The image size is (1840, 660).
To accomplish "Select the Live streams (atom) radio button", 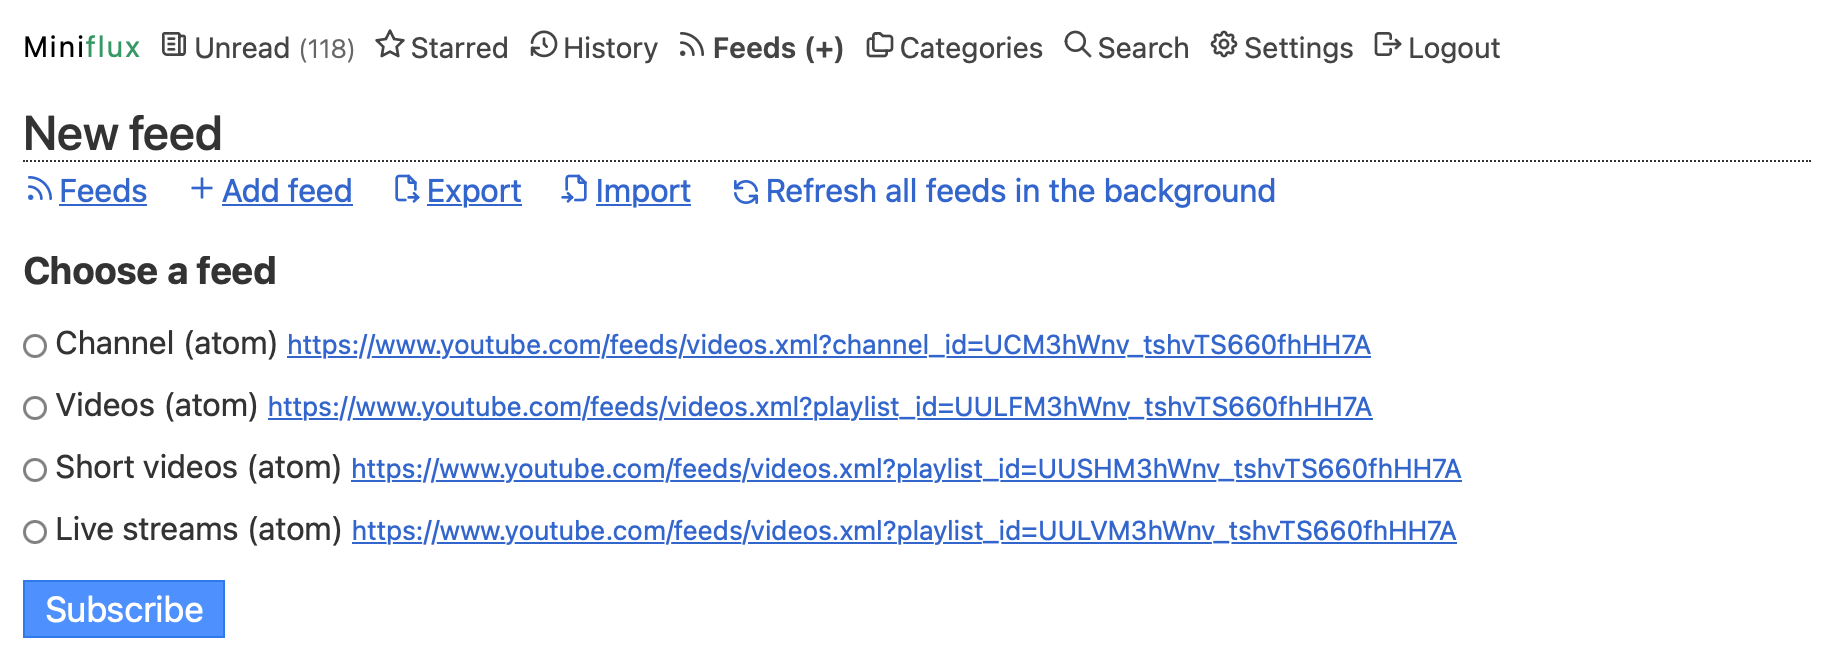I will (35, 530).
